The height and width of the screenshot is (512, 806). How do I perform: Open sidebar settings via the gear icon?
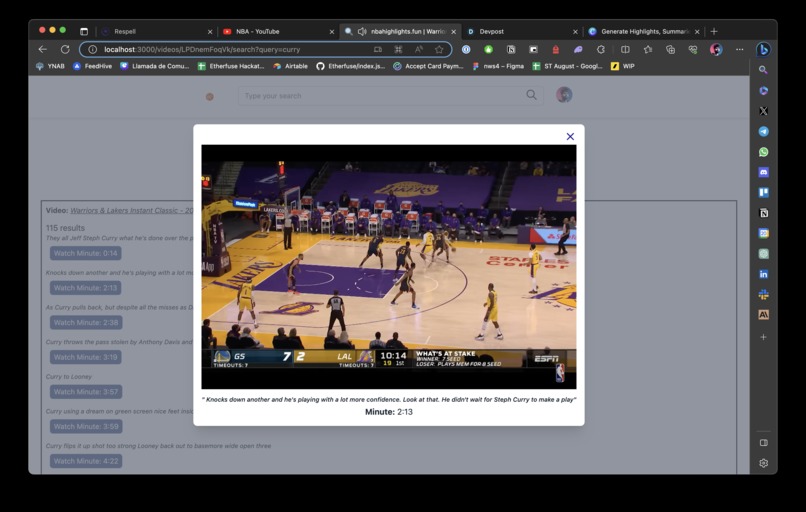[763, 463]
